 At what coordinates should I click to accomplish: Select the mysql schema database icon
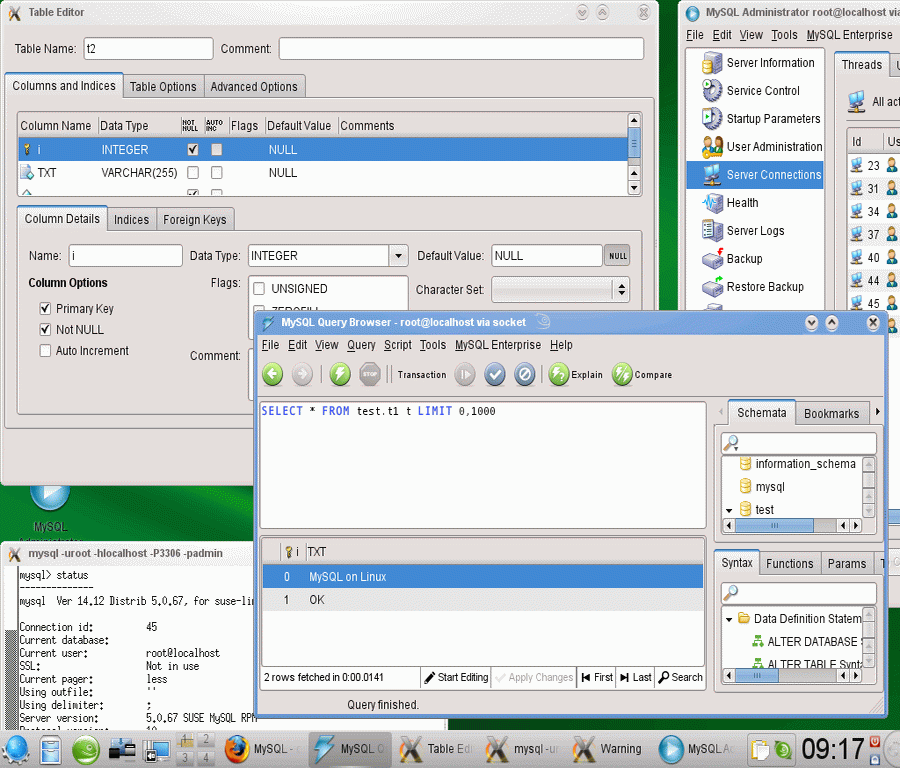pos(745,486)
